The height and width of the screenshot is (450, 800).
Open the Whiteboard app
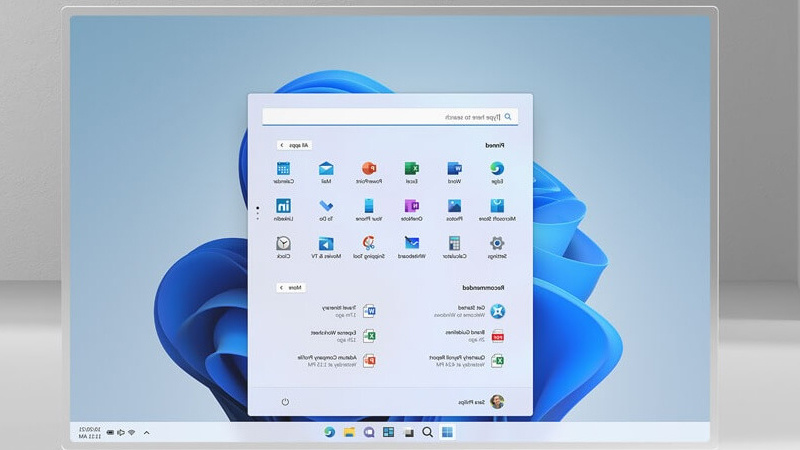412,247
